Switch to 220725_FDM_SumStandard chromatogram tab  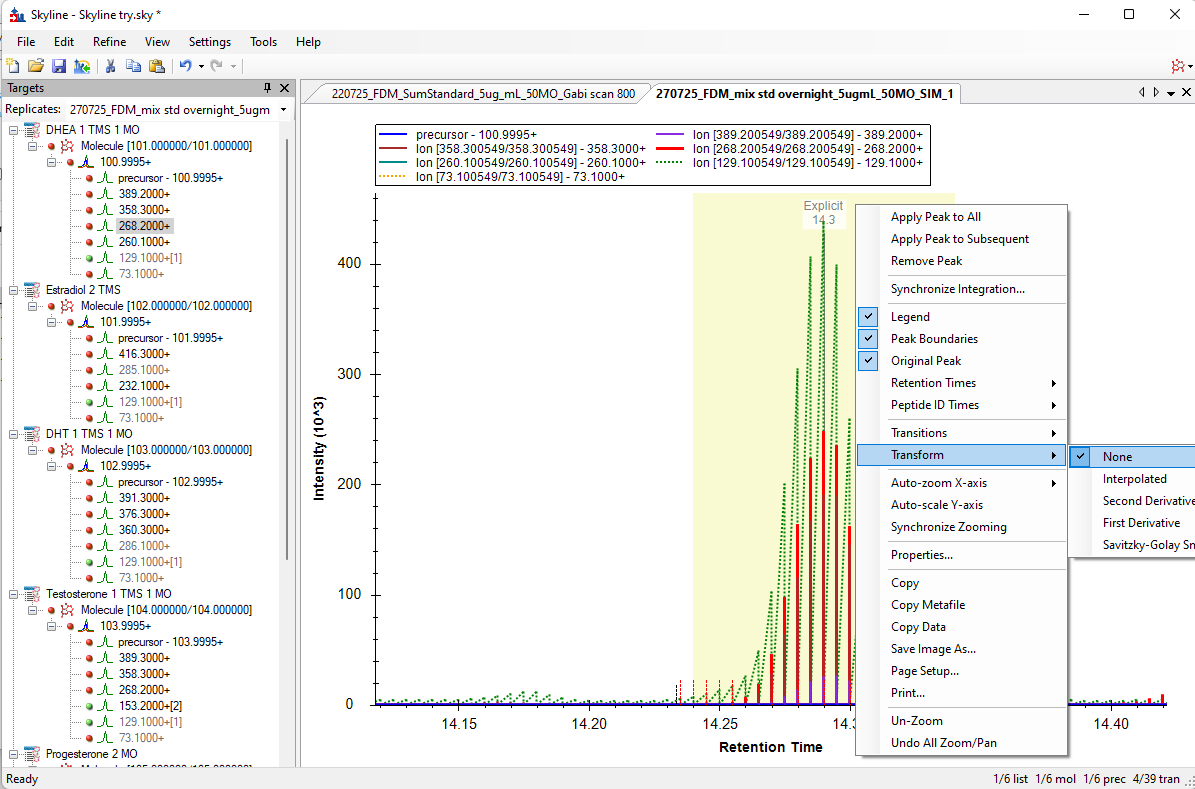482,94
